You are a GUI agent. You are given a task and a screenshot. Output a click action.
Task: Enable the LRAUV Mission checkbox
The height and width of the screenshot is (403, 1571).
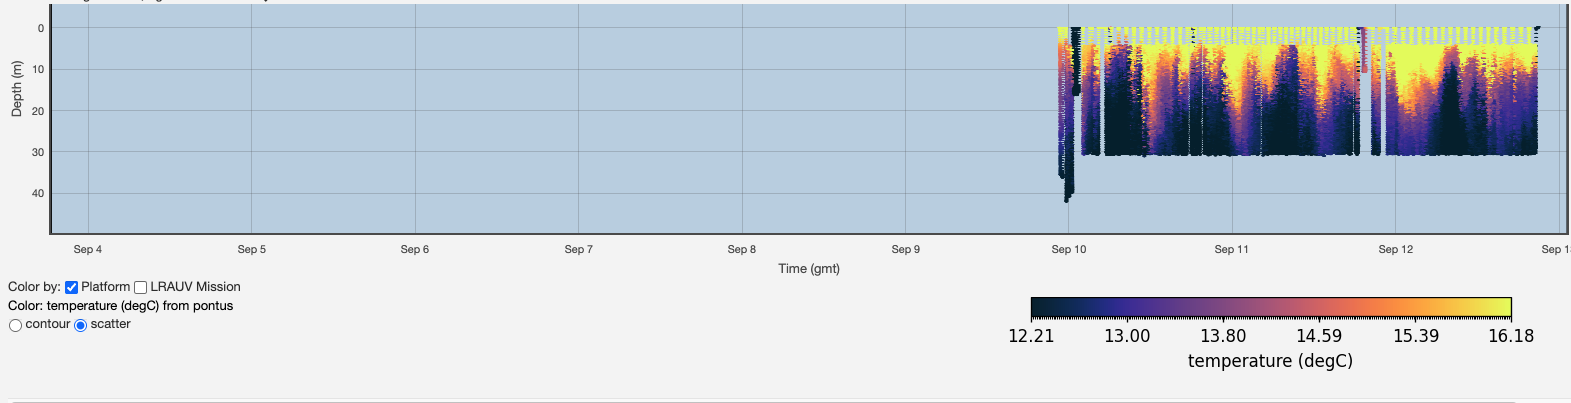pyautogui.click(x=141, y=287)
